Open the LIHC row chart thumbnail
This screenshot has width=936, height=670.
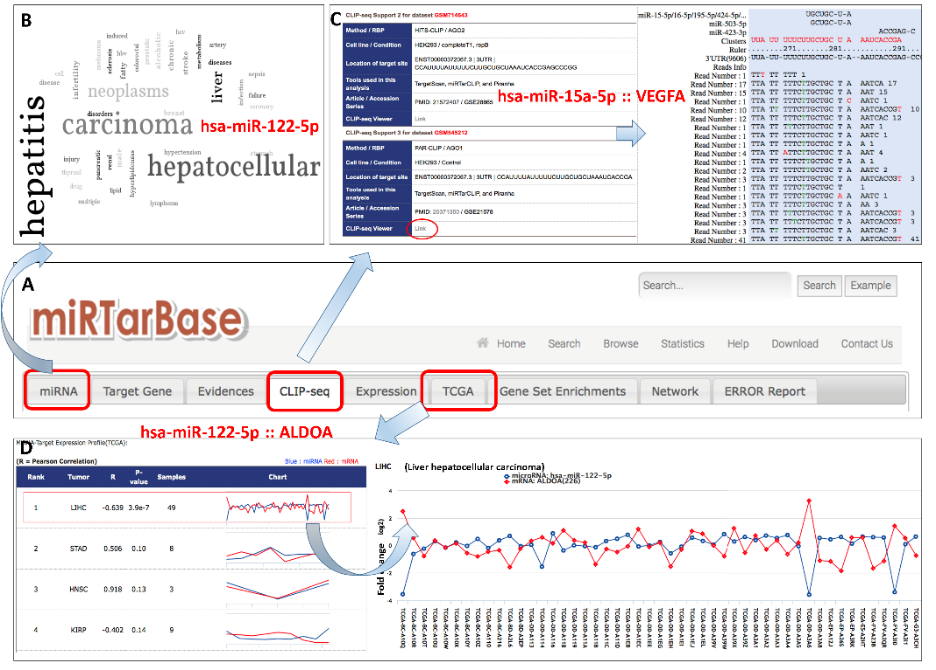pyautogui.click(x=277, y=508)
